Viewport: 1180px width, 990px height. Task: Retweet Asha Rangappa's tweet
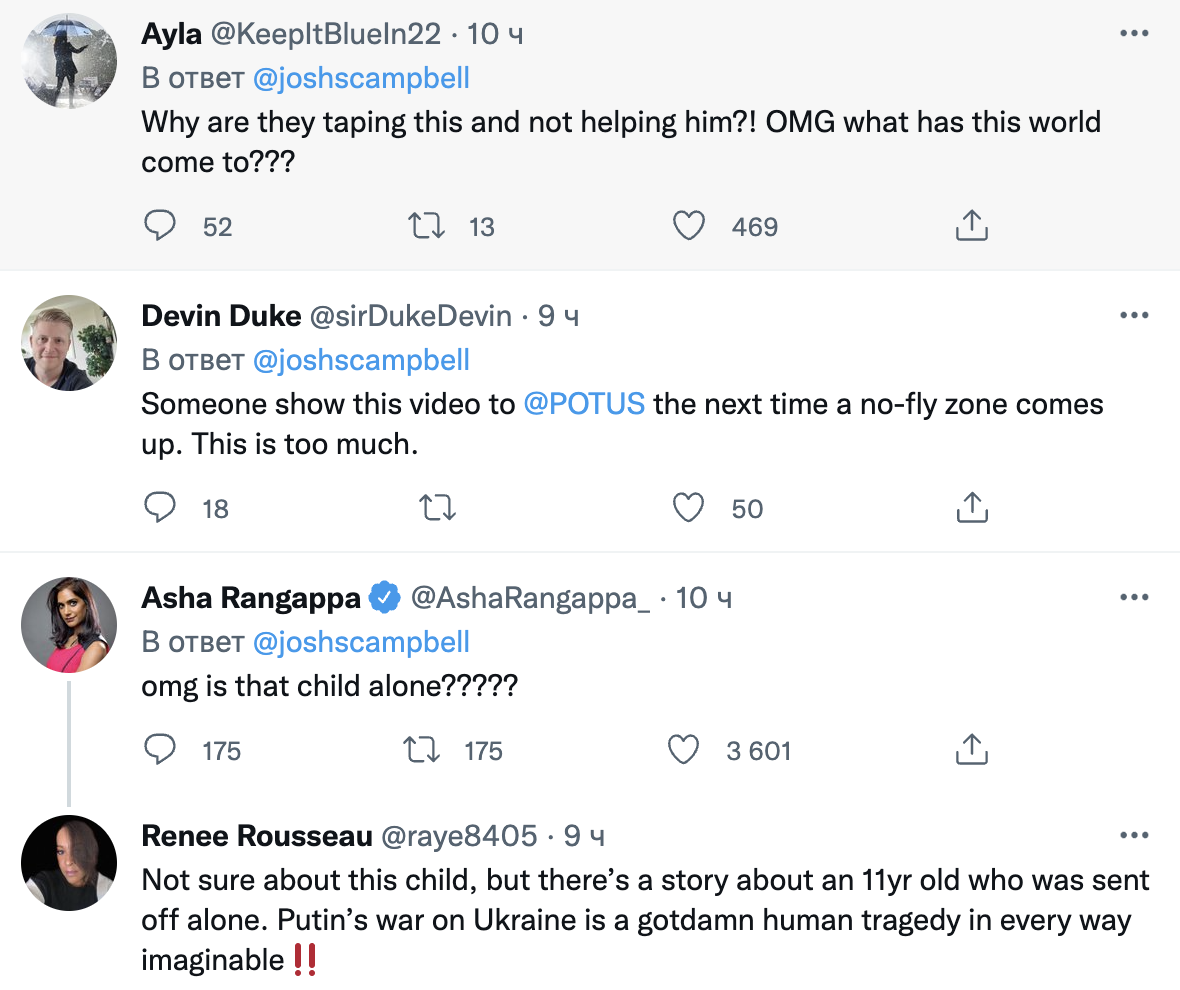tap(421, 750)
